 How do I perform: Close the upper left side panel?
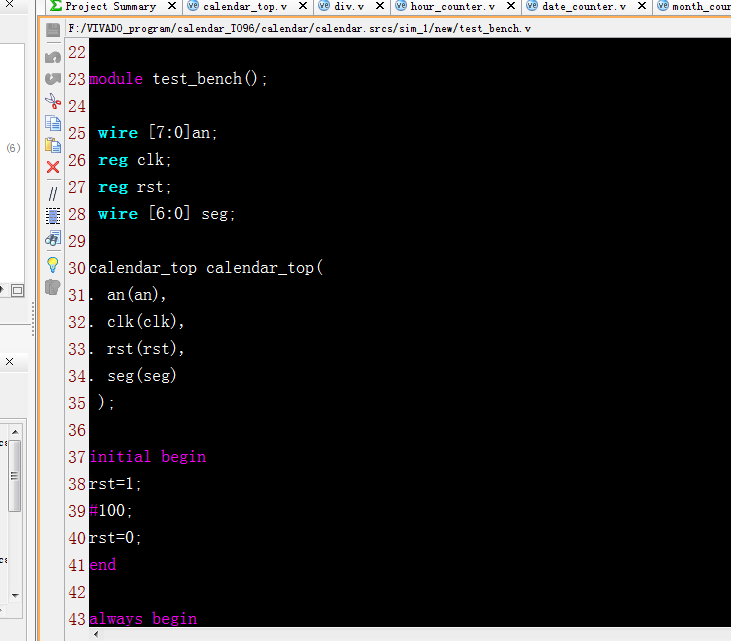point(9,5)
